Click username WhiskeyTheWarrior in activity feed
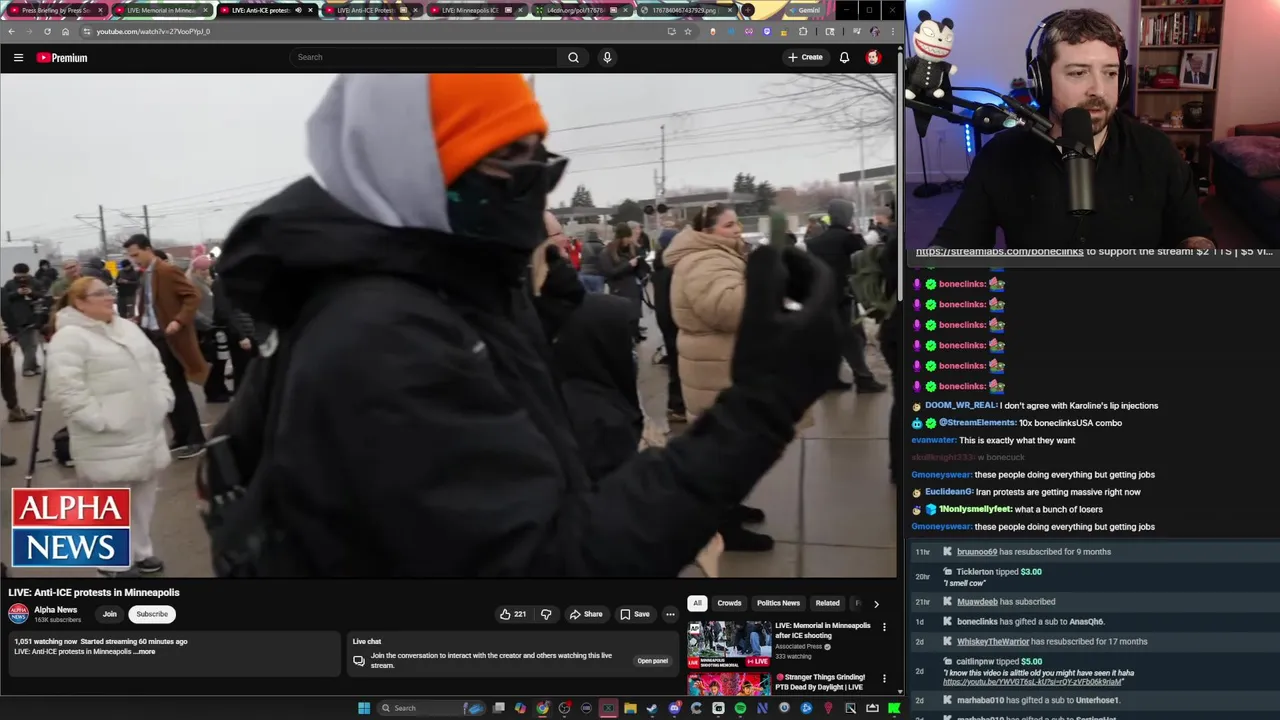The height and width of the screenshot is (720, 1280). 993,642
